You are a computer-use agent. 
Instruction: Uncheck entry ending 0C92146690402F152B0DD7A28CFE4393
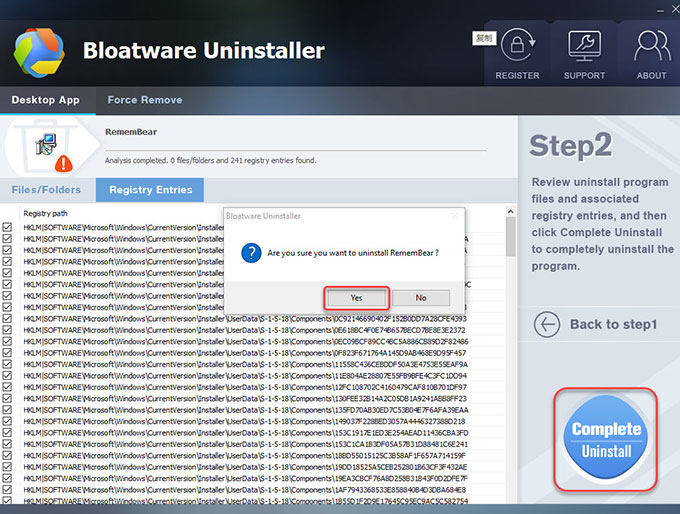7,319
